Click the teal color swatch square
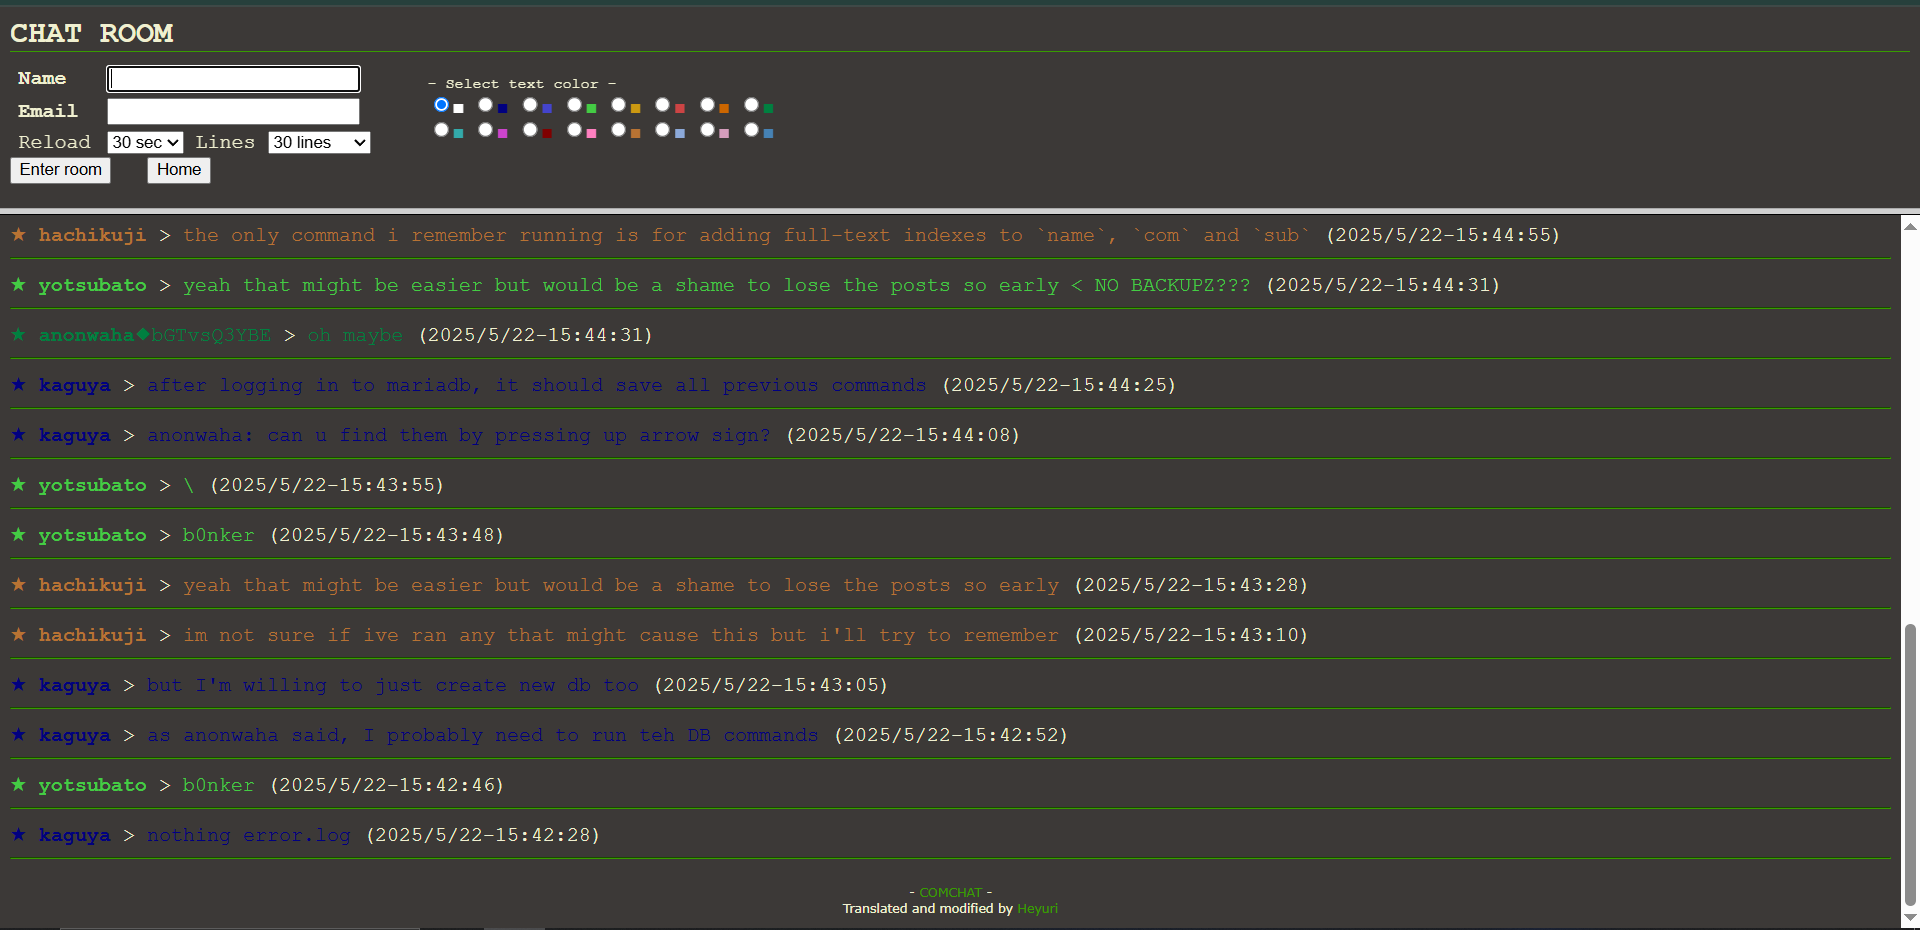The image size is (1920, 930). (459, 133)
